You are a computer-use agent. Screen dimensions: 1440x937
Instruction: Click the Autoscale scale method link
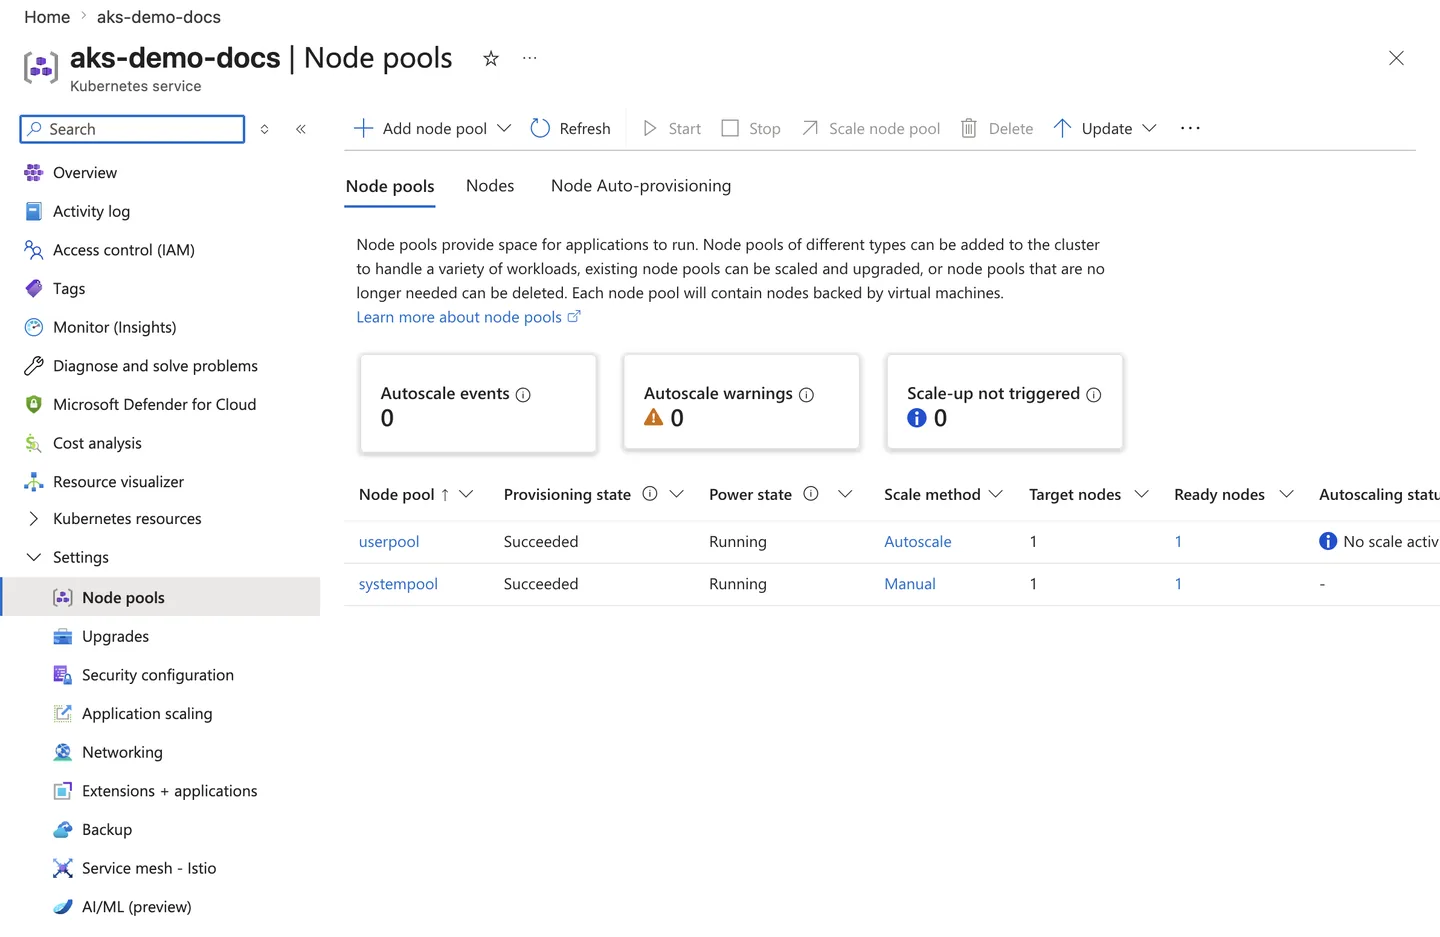(x=918, y=542)
